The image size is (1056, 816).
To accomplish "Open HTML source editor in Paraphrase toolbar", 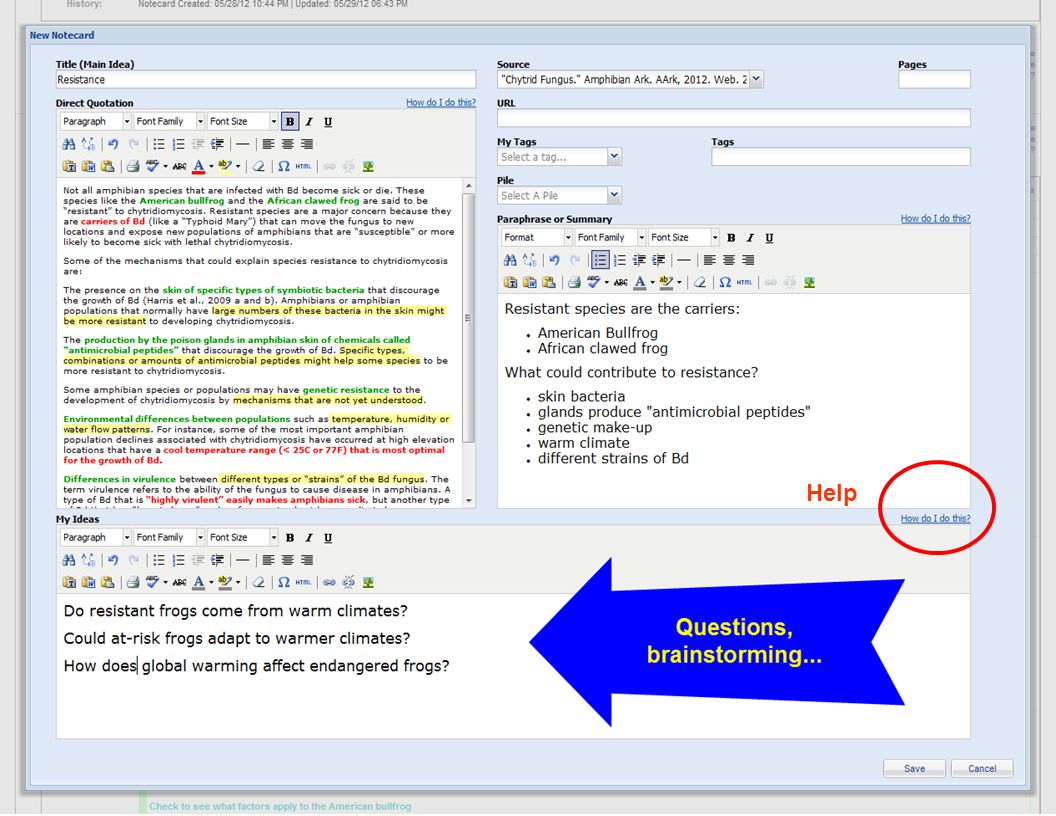I will 744,282.
